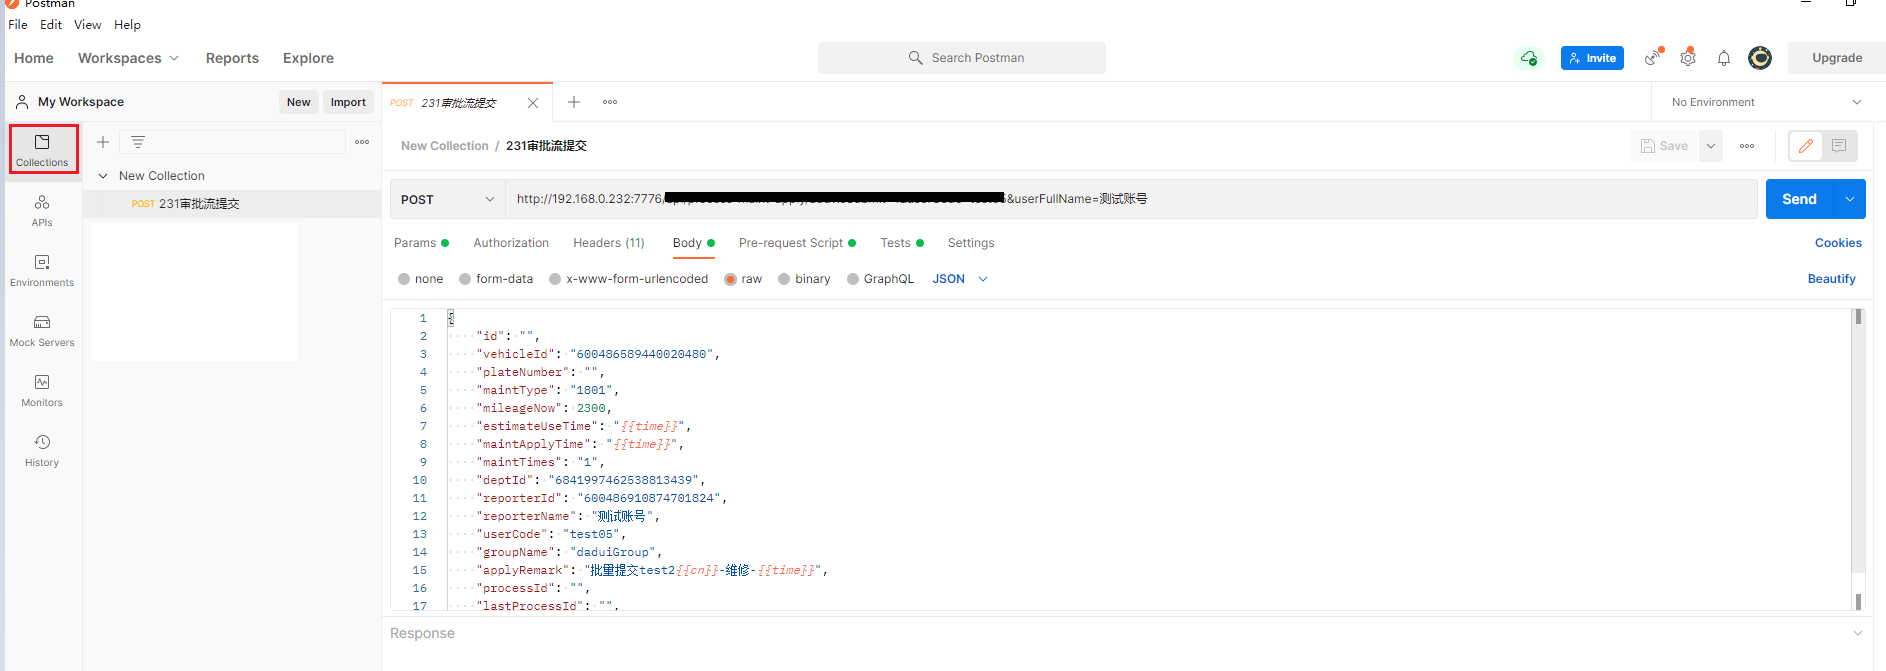
Task: Open the File menu
Action: click(x=18, y=25)
